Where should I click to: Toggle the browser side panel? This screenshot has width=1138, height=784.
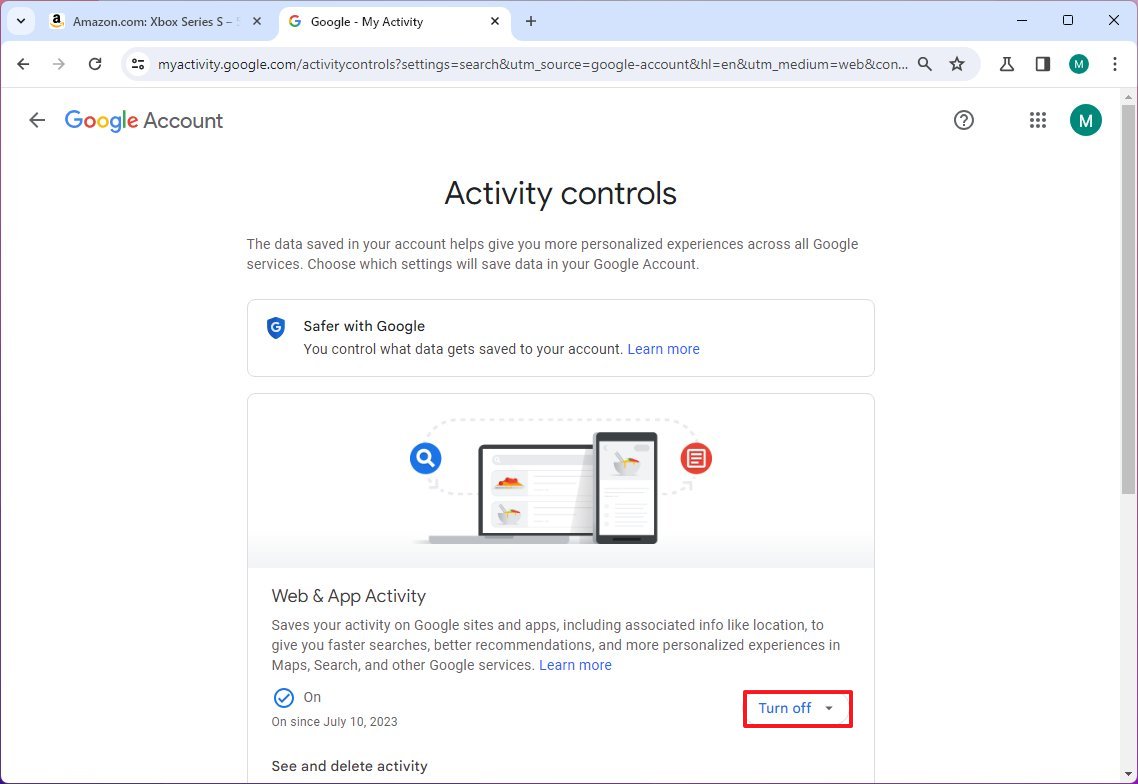(x=1043, y=64)
